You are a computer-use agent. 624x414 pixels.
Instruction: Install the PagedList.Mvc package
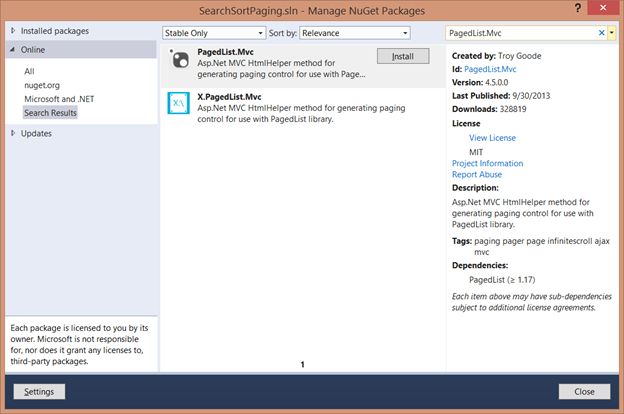[403, 57]
